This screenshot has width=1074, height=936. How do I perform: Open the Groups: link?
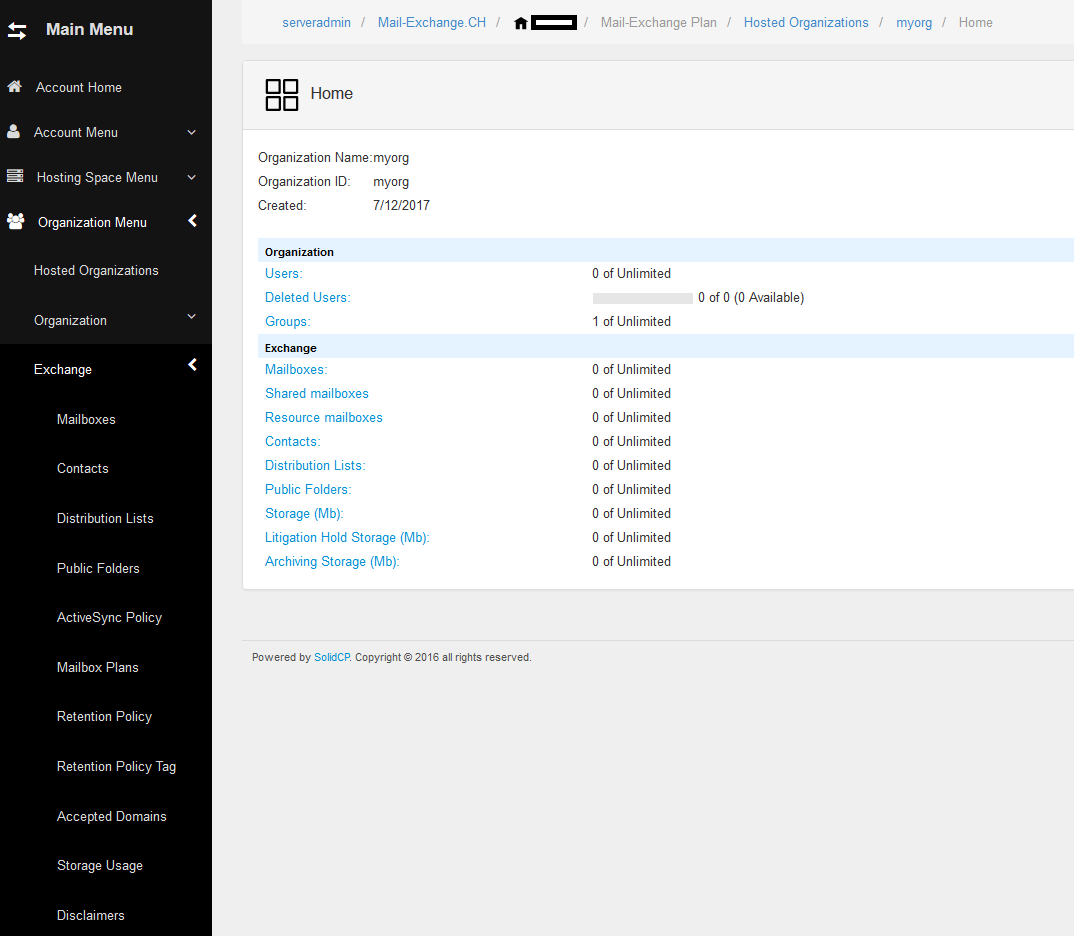point(288,321)
